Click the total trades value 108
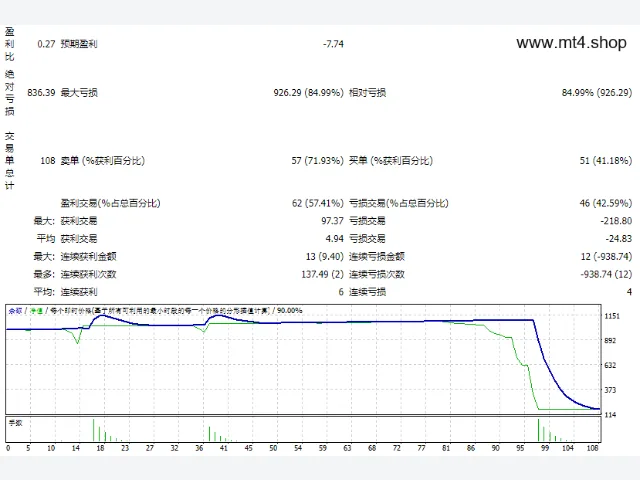The height and width of the screenshot is (480, 640). (48, 161)
